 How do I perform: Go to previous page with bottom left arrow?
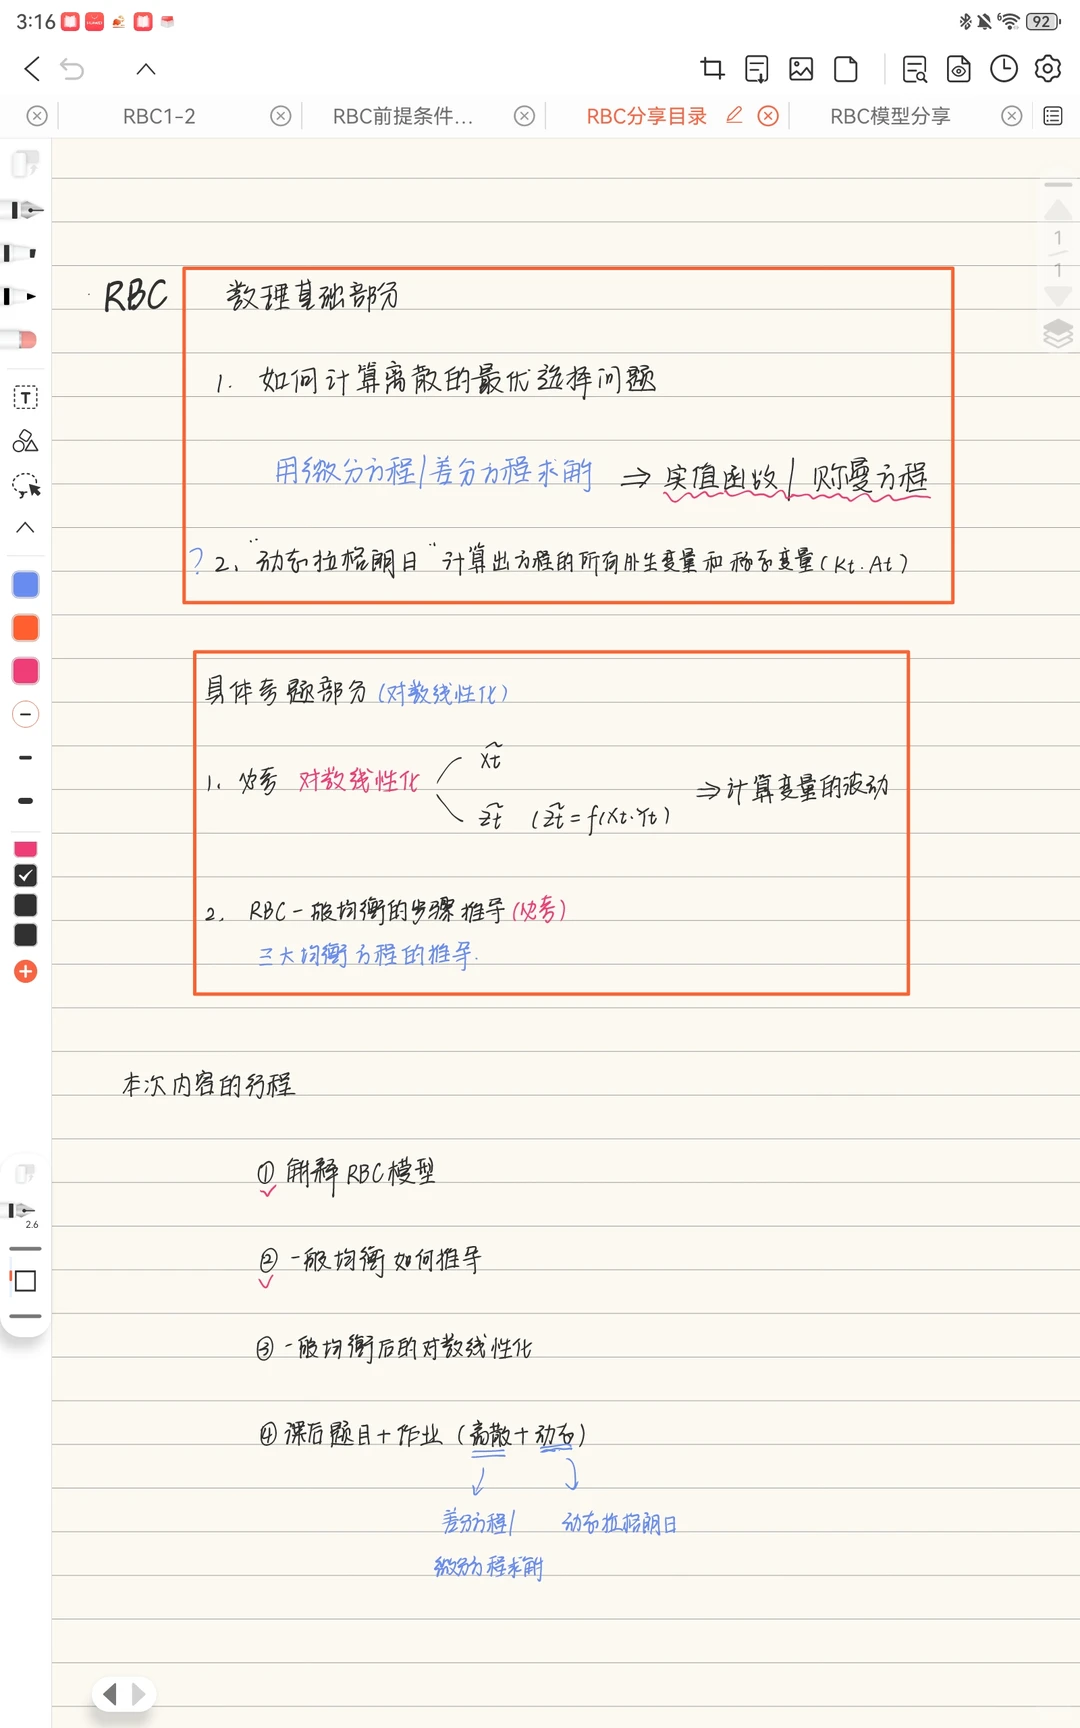coord(110,1694)
